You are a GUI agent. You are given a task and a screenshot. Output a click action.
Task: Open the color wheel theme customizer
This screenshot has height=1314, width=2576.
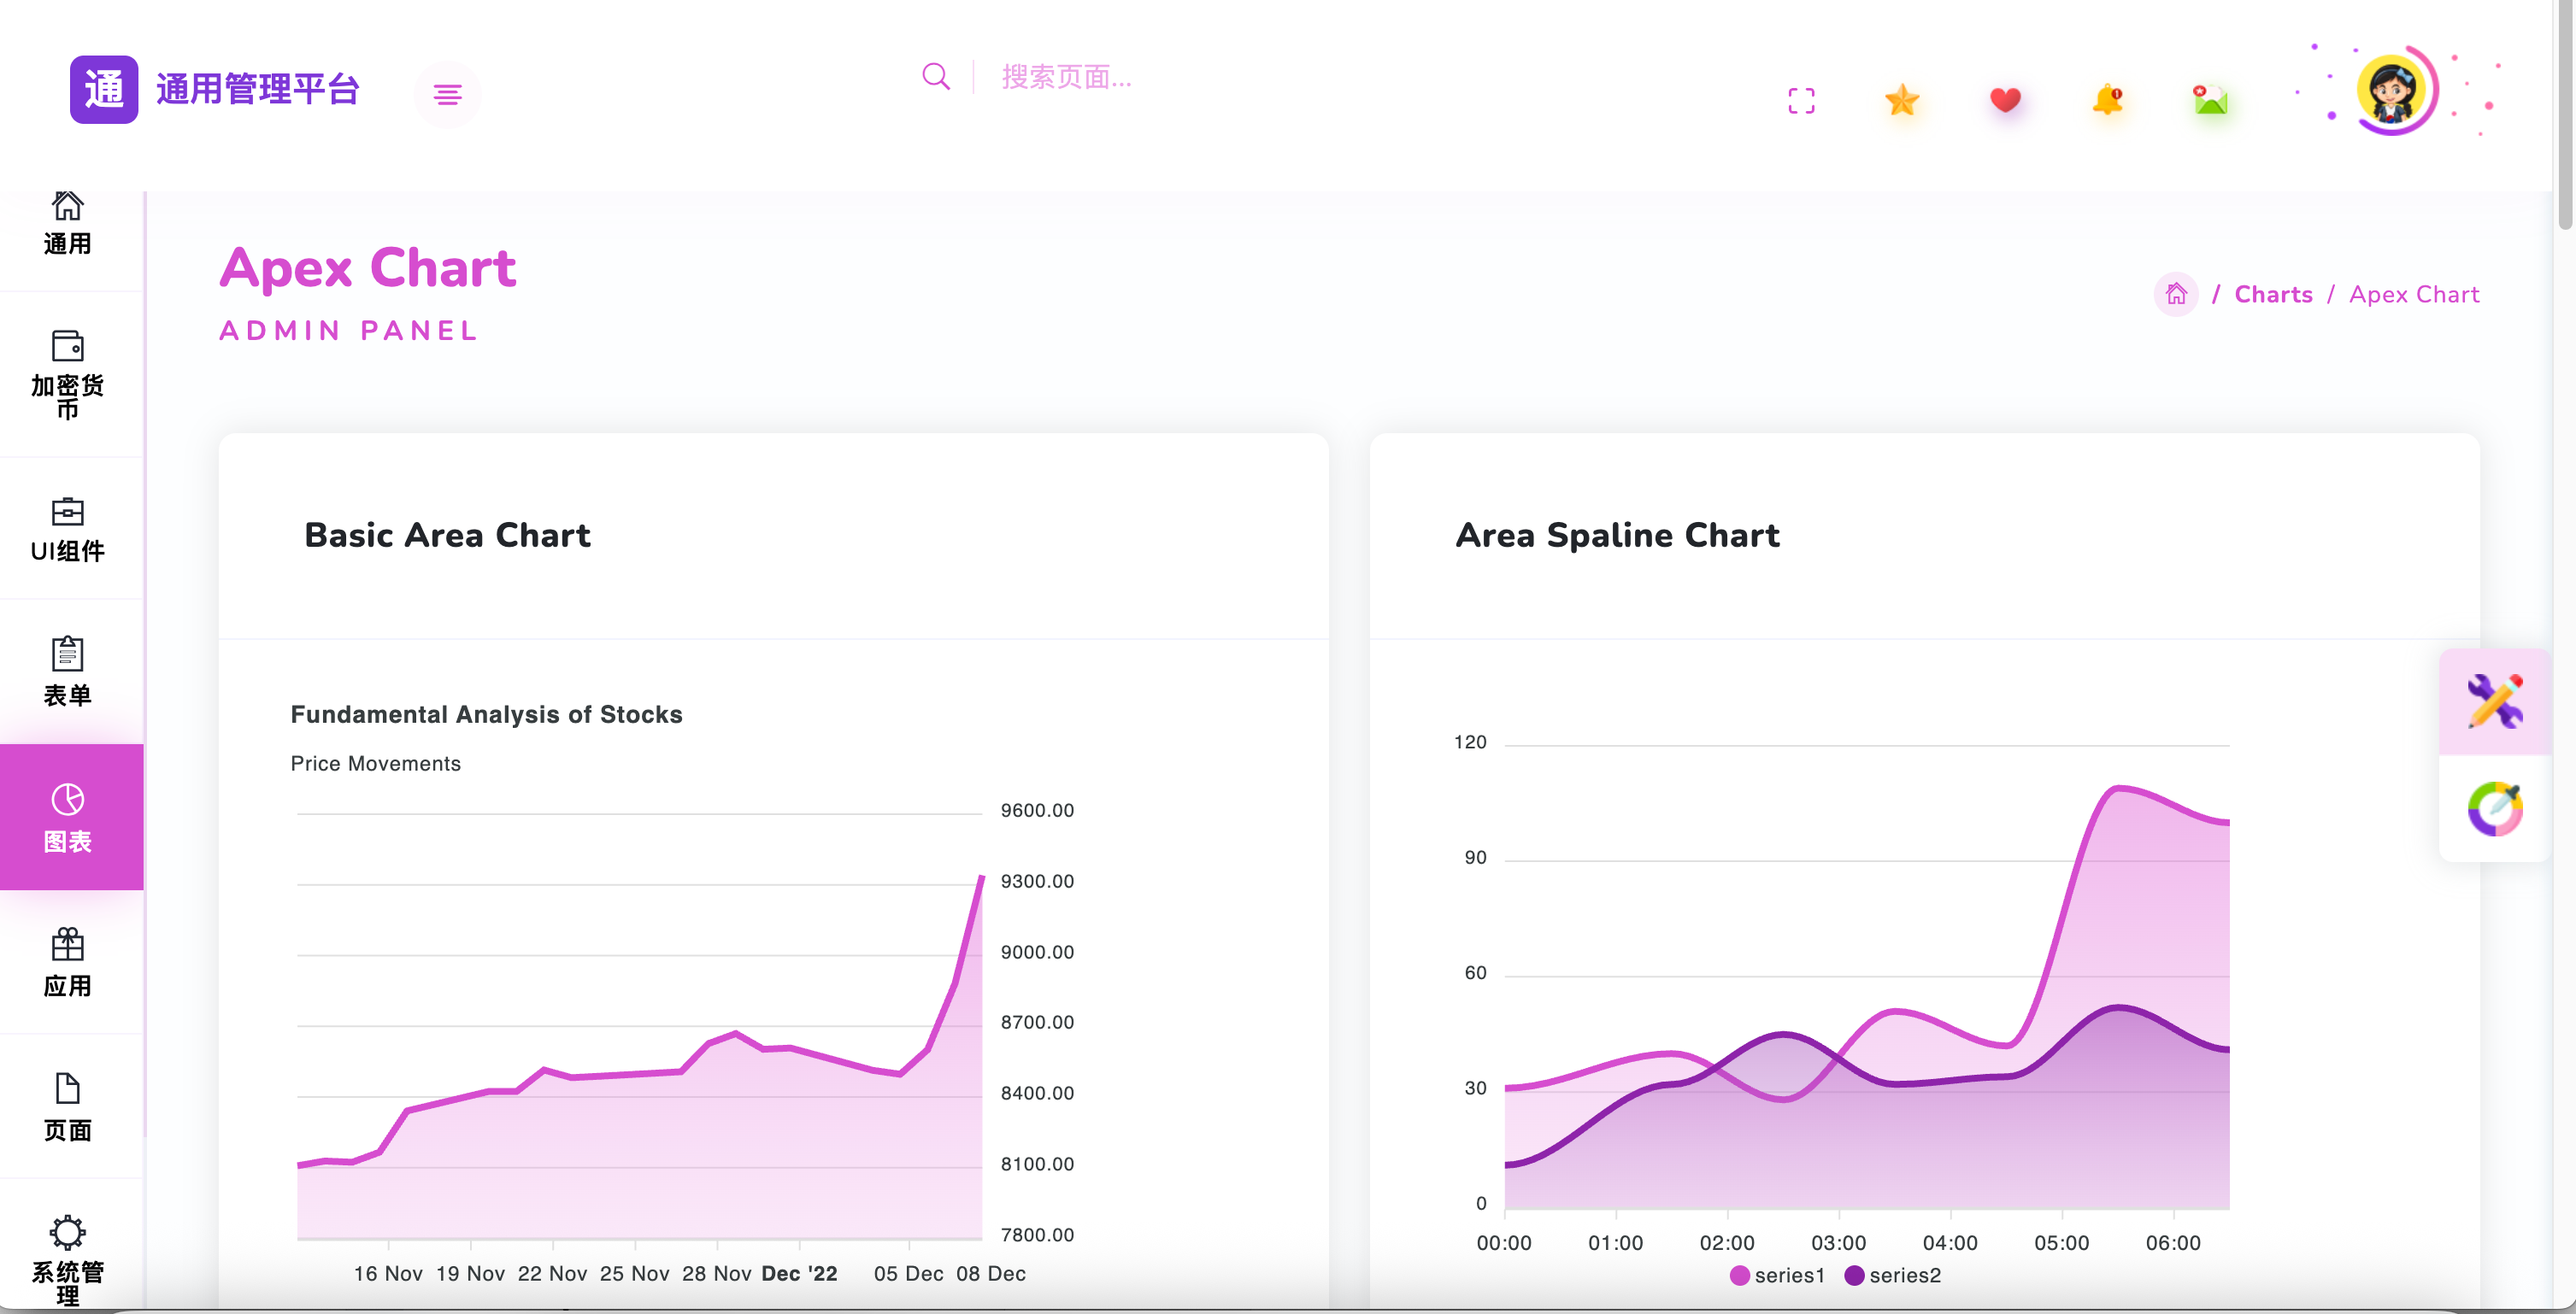point(2494,809)
